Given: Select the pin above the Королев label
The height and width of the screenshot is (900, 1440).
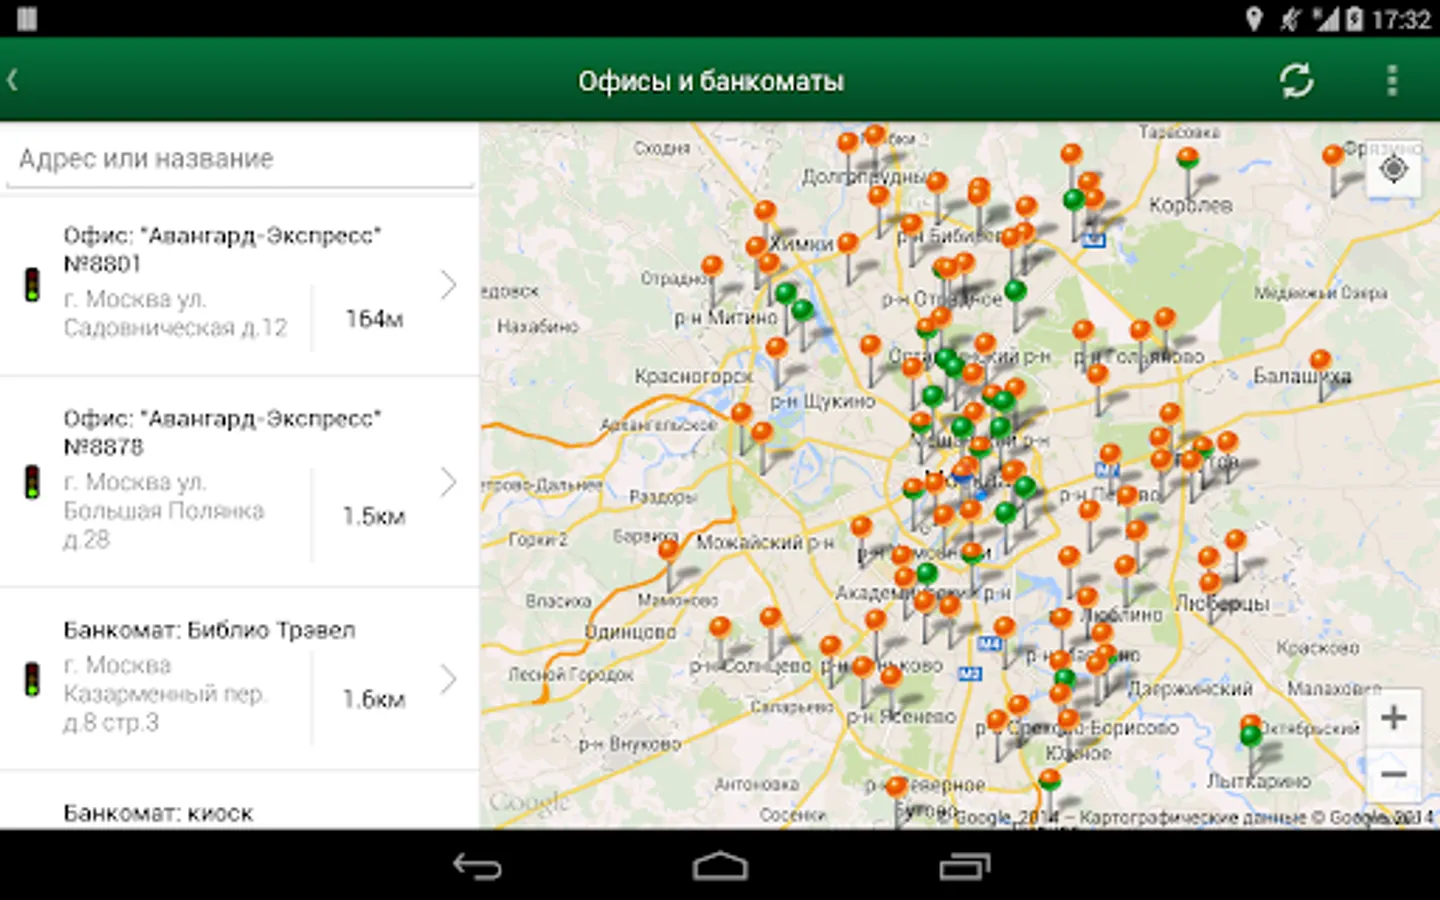Looking at the screenshot, I should 1187,158.
